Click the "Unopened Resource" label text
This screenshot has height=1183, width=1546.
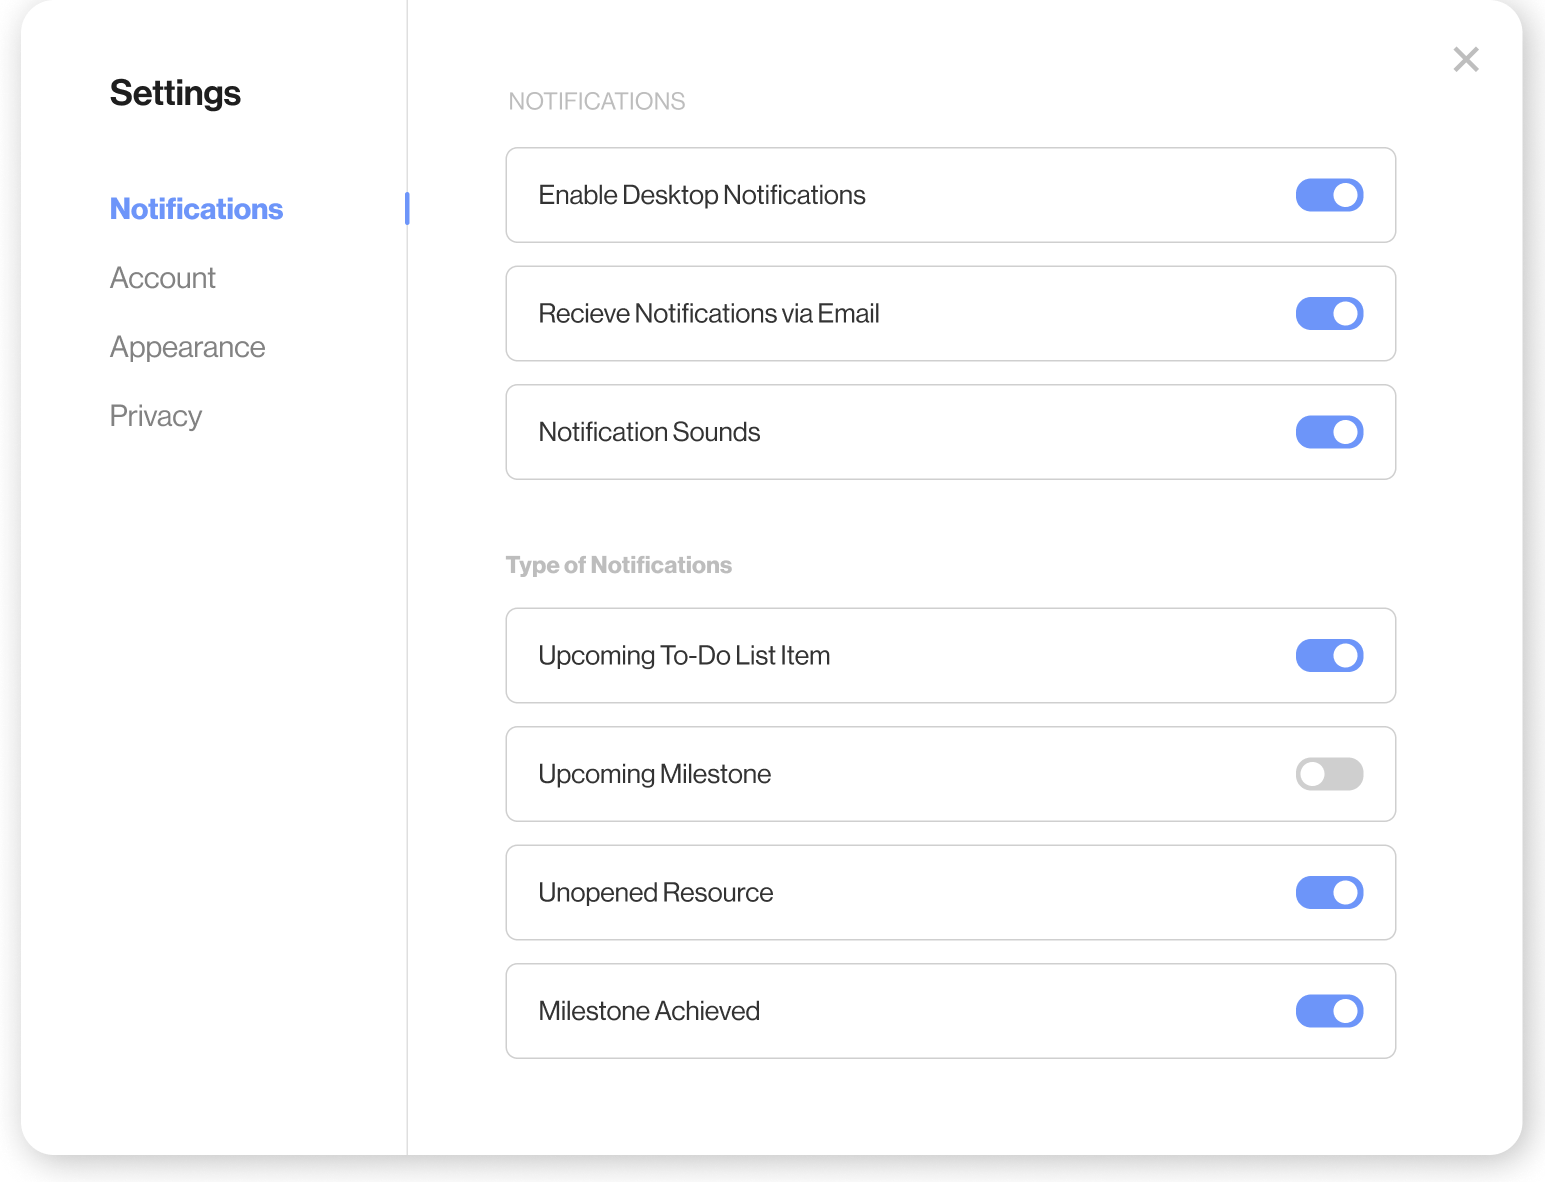click(x=655, y=893)
